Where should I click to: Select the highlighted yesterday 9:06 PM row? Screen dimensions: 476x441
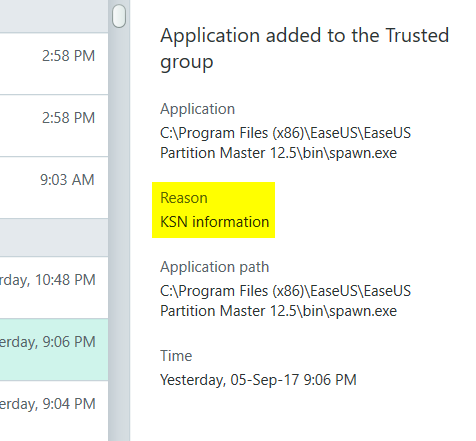pyautogui.click(x=54, y=349)
